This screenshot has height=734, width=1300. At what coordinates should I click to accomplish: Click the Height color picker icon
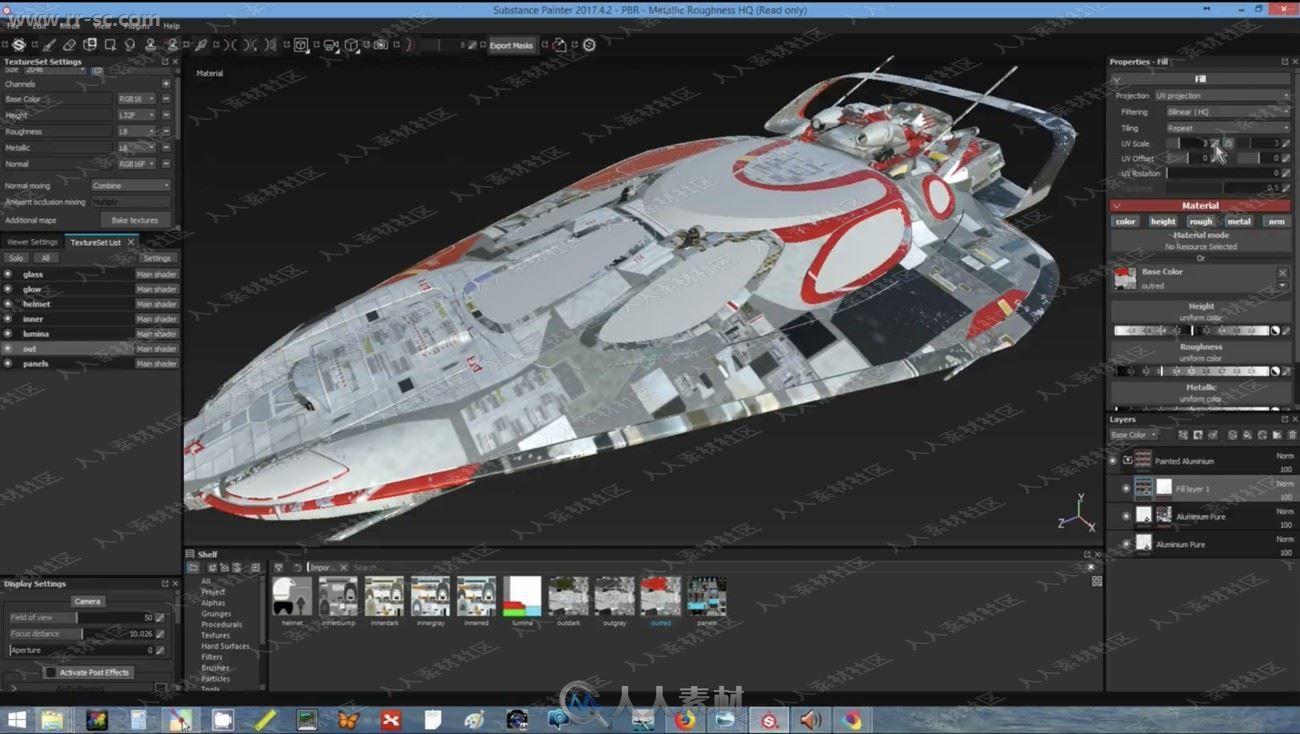coord(1286,330)
